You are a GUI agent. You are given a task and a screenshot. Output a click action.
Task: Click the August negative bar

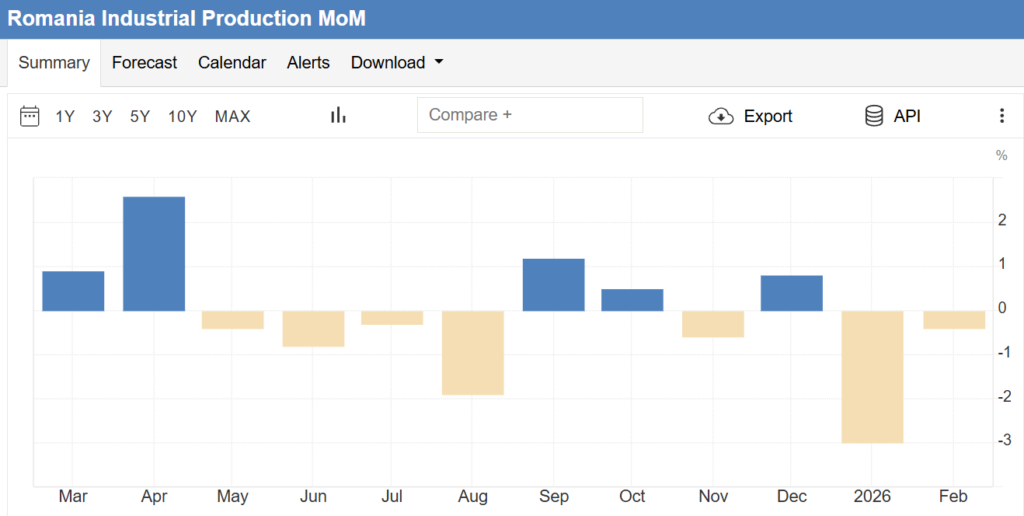click(x=473, y=352)
